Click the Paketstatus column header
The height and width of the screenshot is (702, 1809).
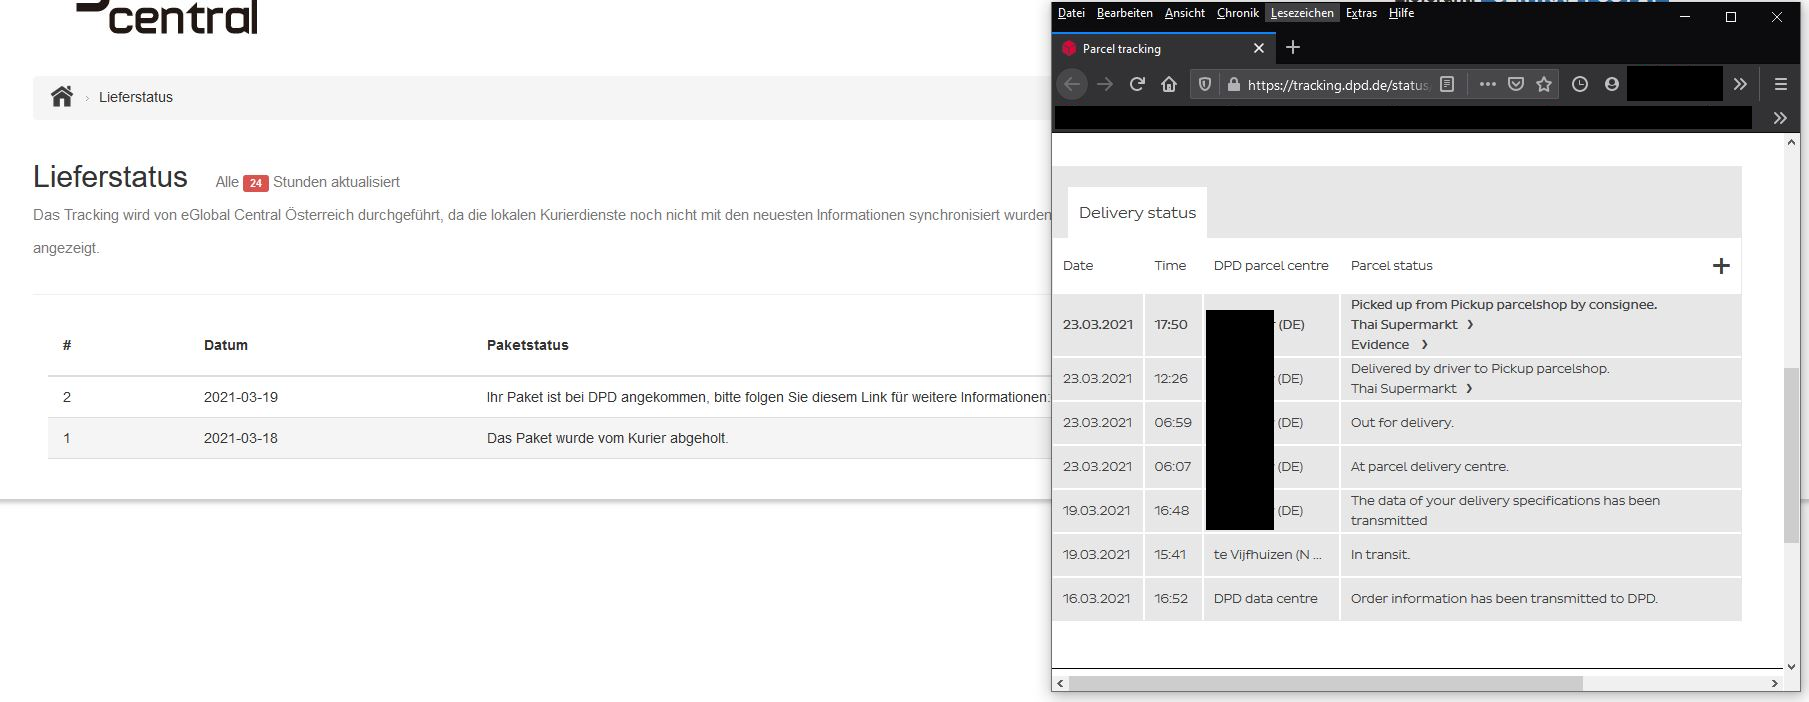point(527,345)
